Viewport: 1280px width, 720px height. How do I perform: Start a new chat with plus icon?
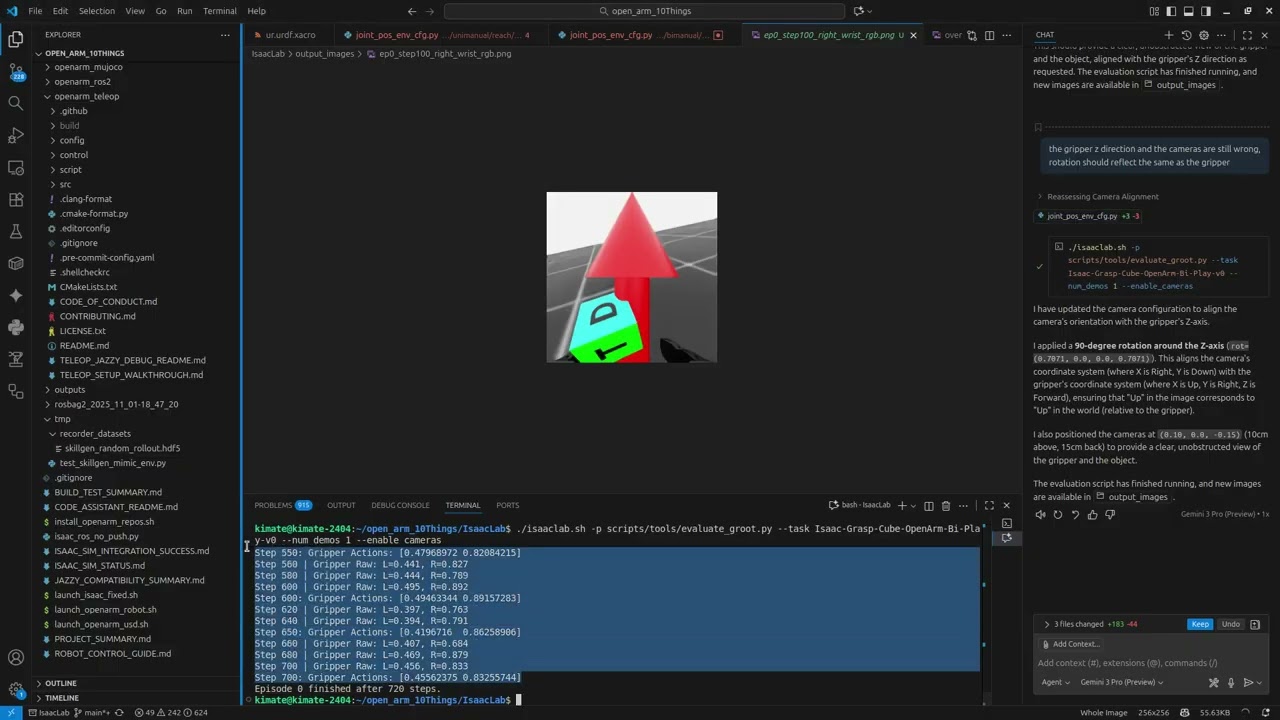(1168, 35)
